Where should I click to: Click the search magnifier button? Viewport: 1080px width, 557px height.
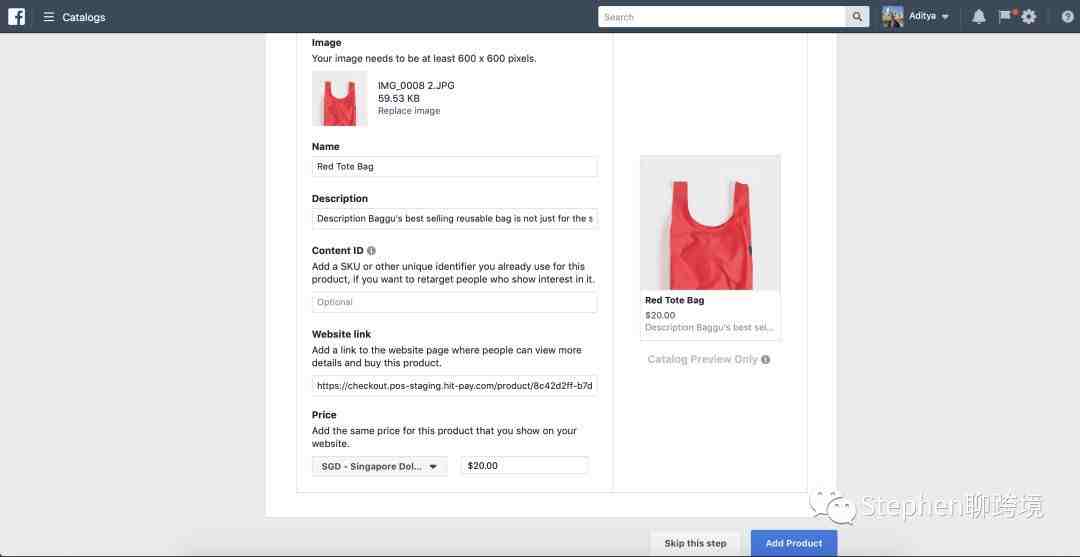857,17
